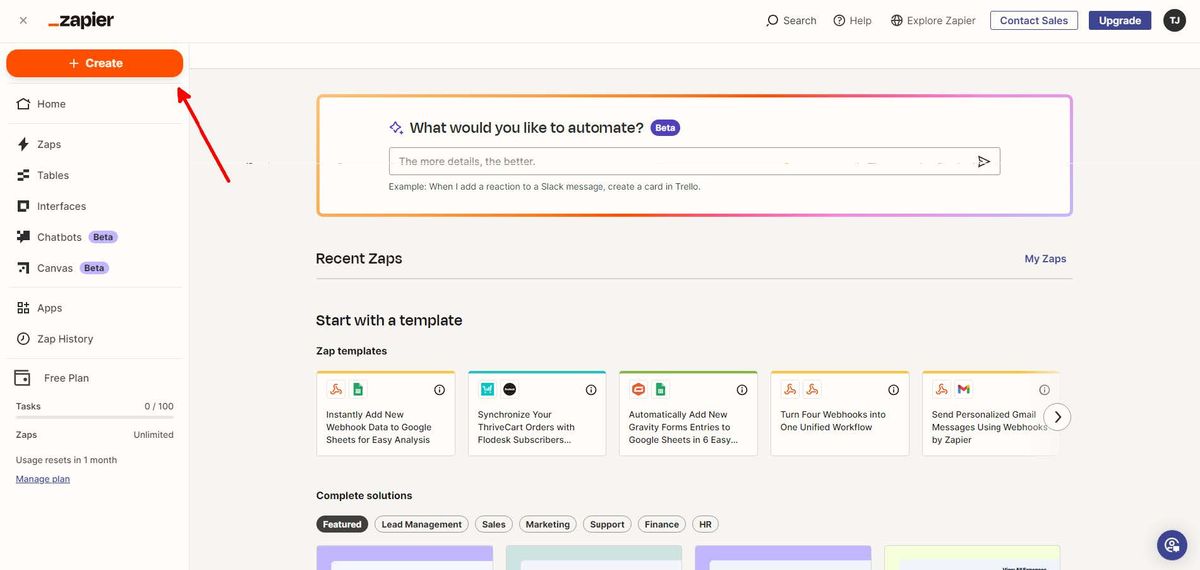Open Help from the top bar
Screen dimensions: 1200x570
pos(852,20)
